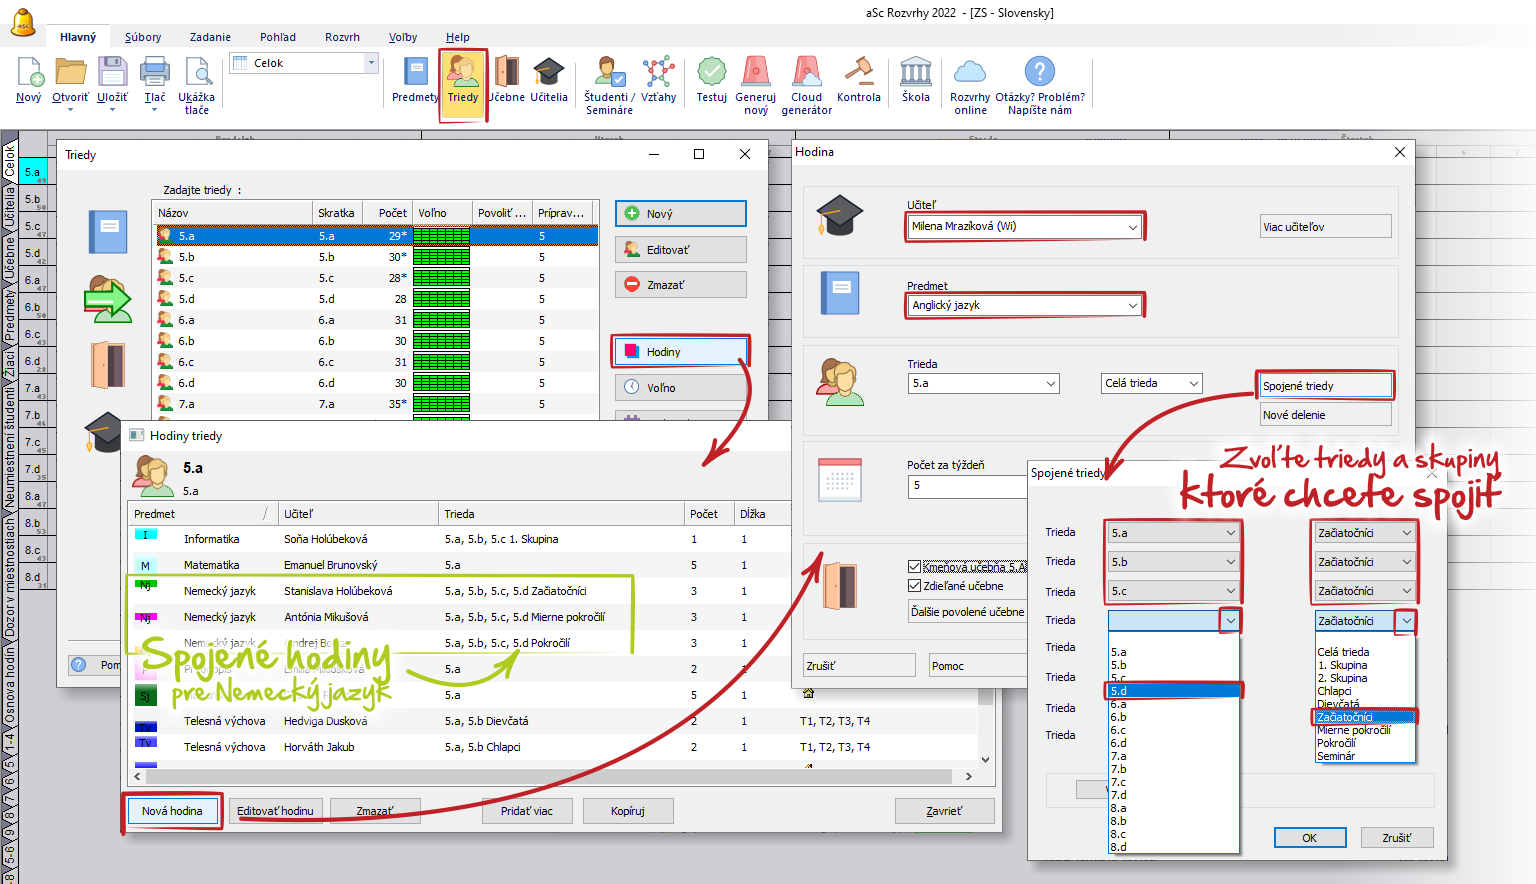Click the Tlač printer icon
This screenshot has width=1536, height=884.
[x=155, y=73]
